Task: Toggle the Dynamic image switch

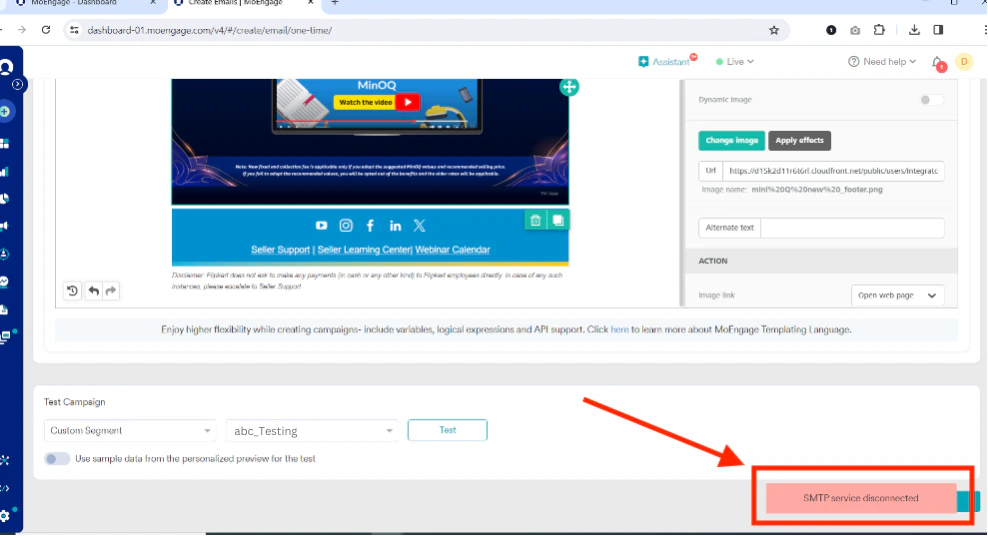Action: [931, 100]
